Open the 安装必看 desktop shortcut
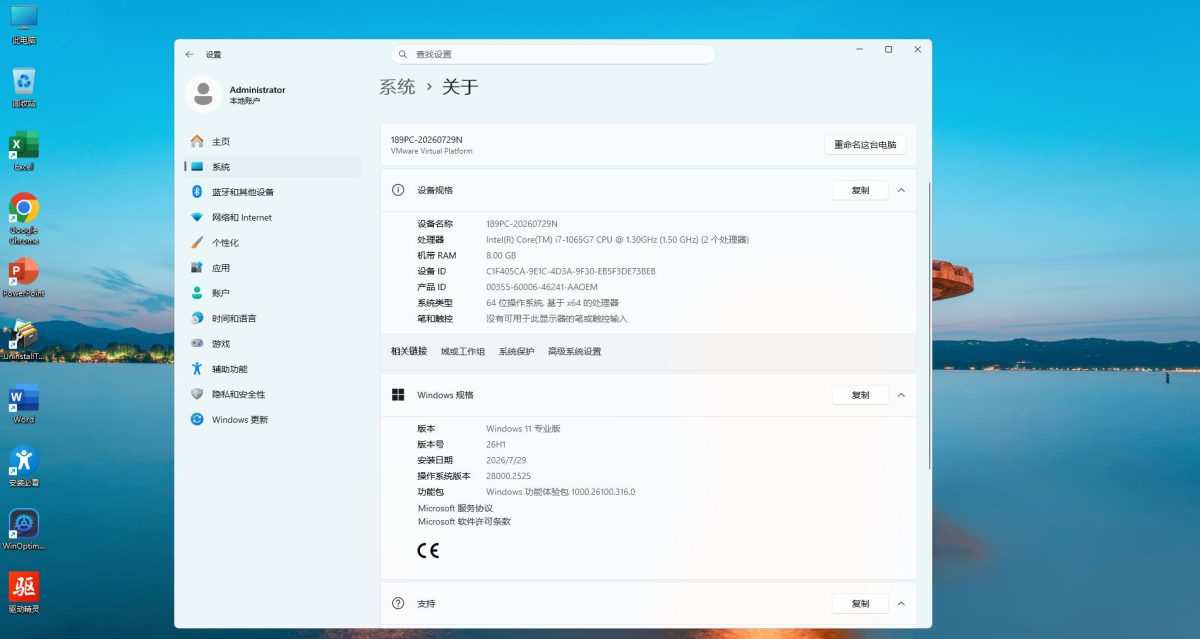This screenshot has width=1200, height=639. coord(24,466)
